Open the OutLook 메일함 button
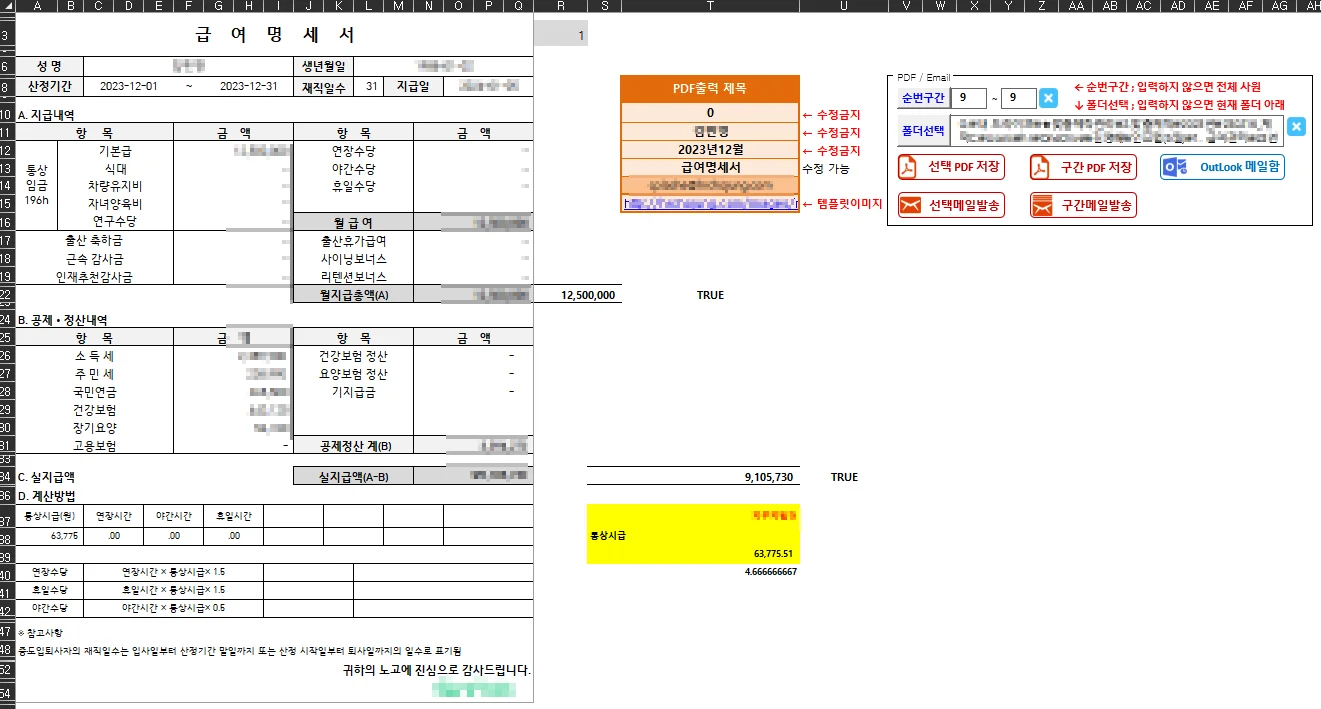Viewport: 1321px width, 709px height. tap(1222, 167)
